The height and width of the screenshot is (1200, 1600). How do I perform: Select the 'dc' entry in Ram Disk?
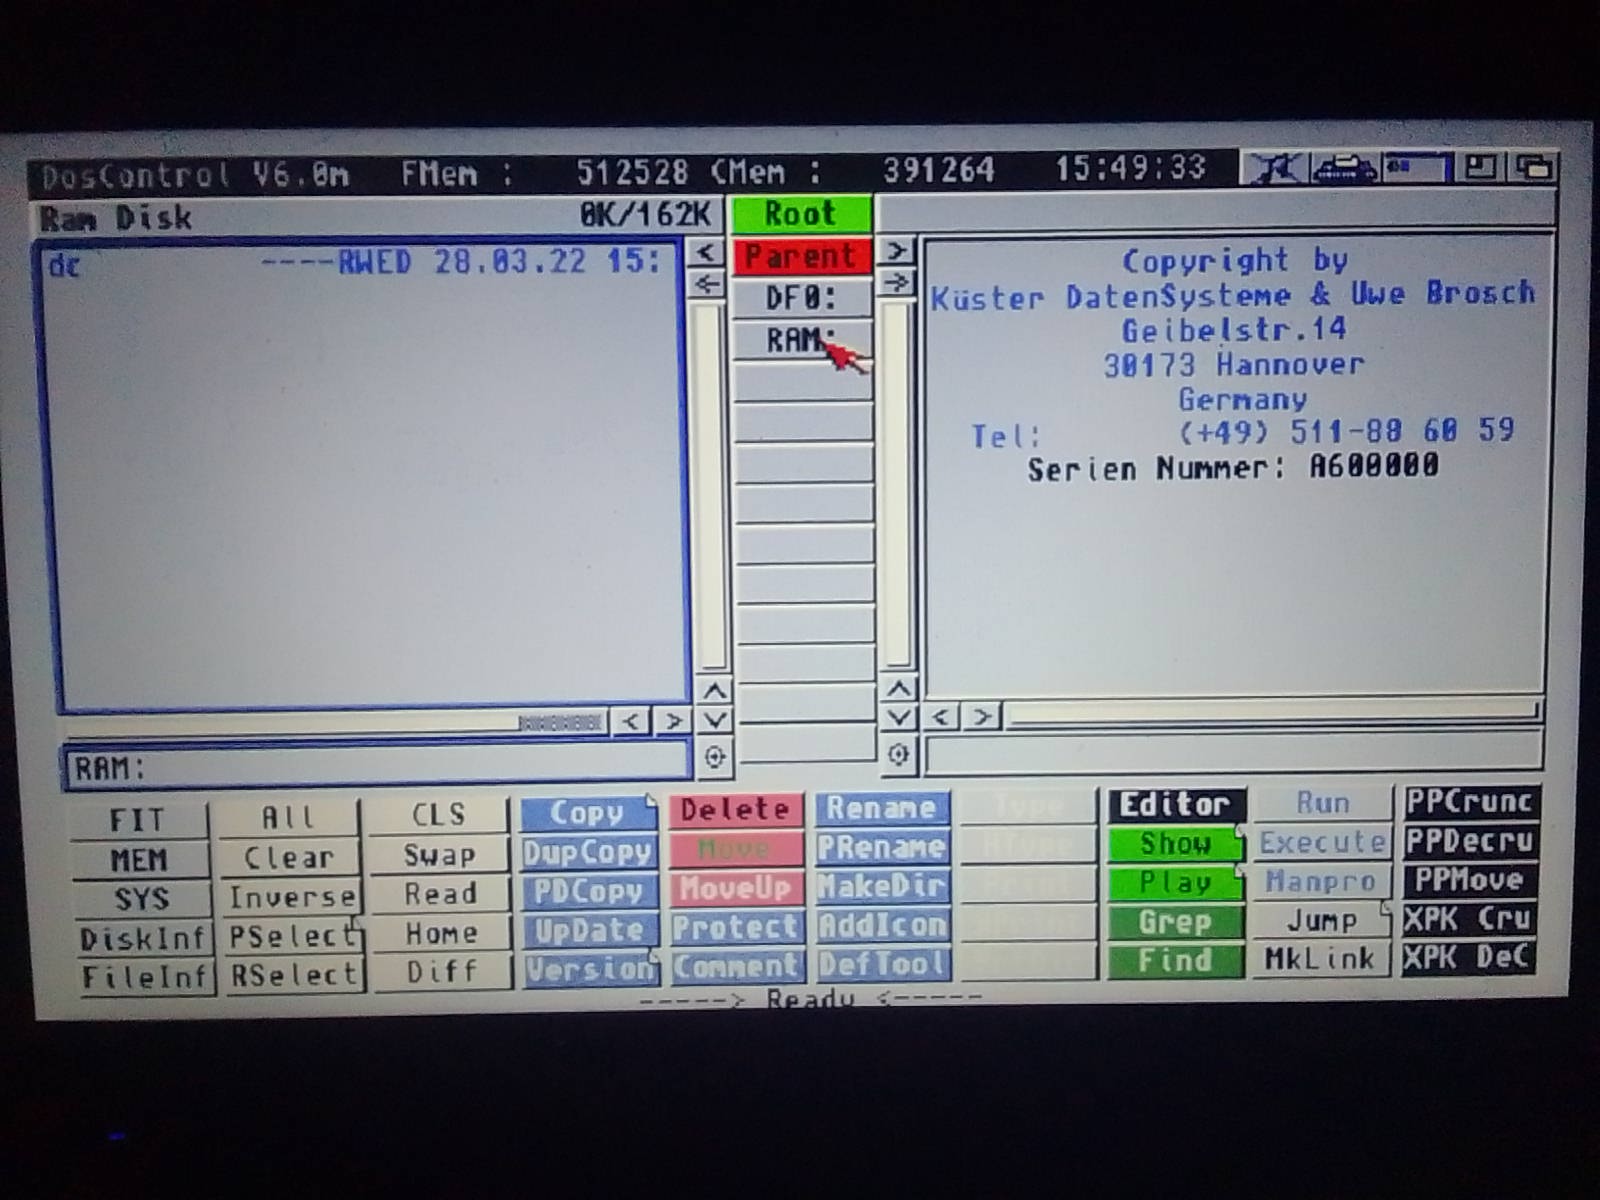[66, 265]
